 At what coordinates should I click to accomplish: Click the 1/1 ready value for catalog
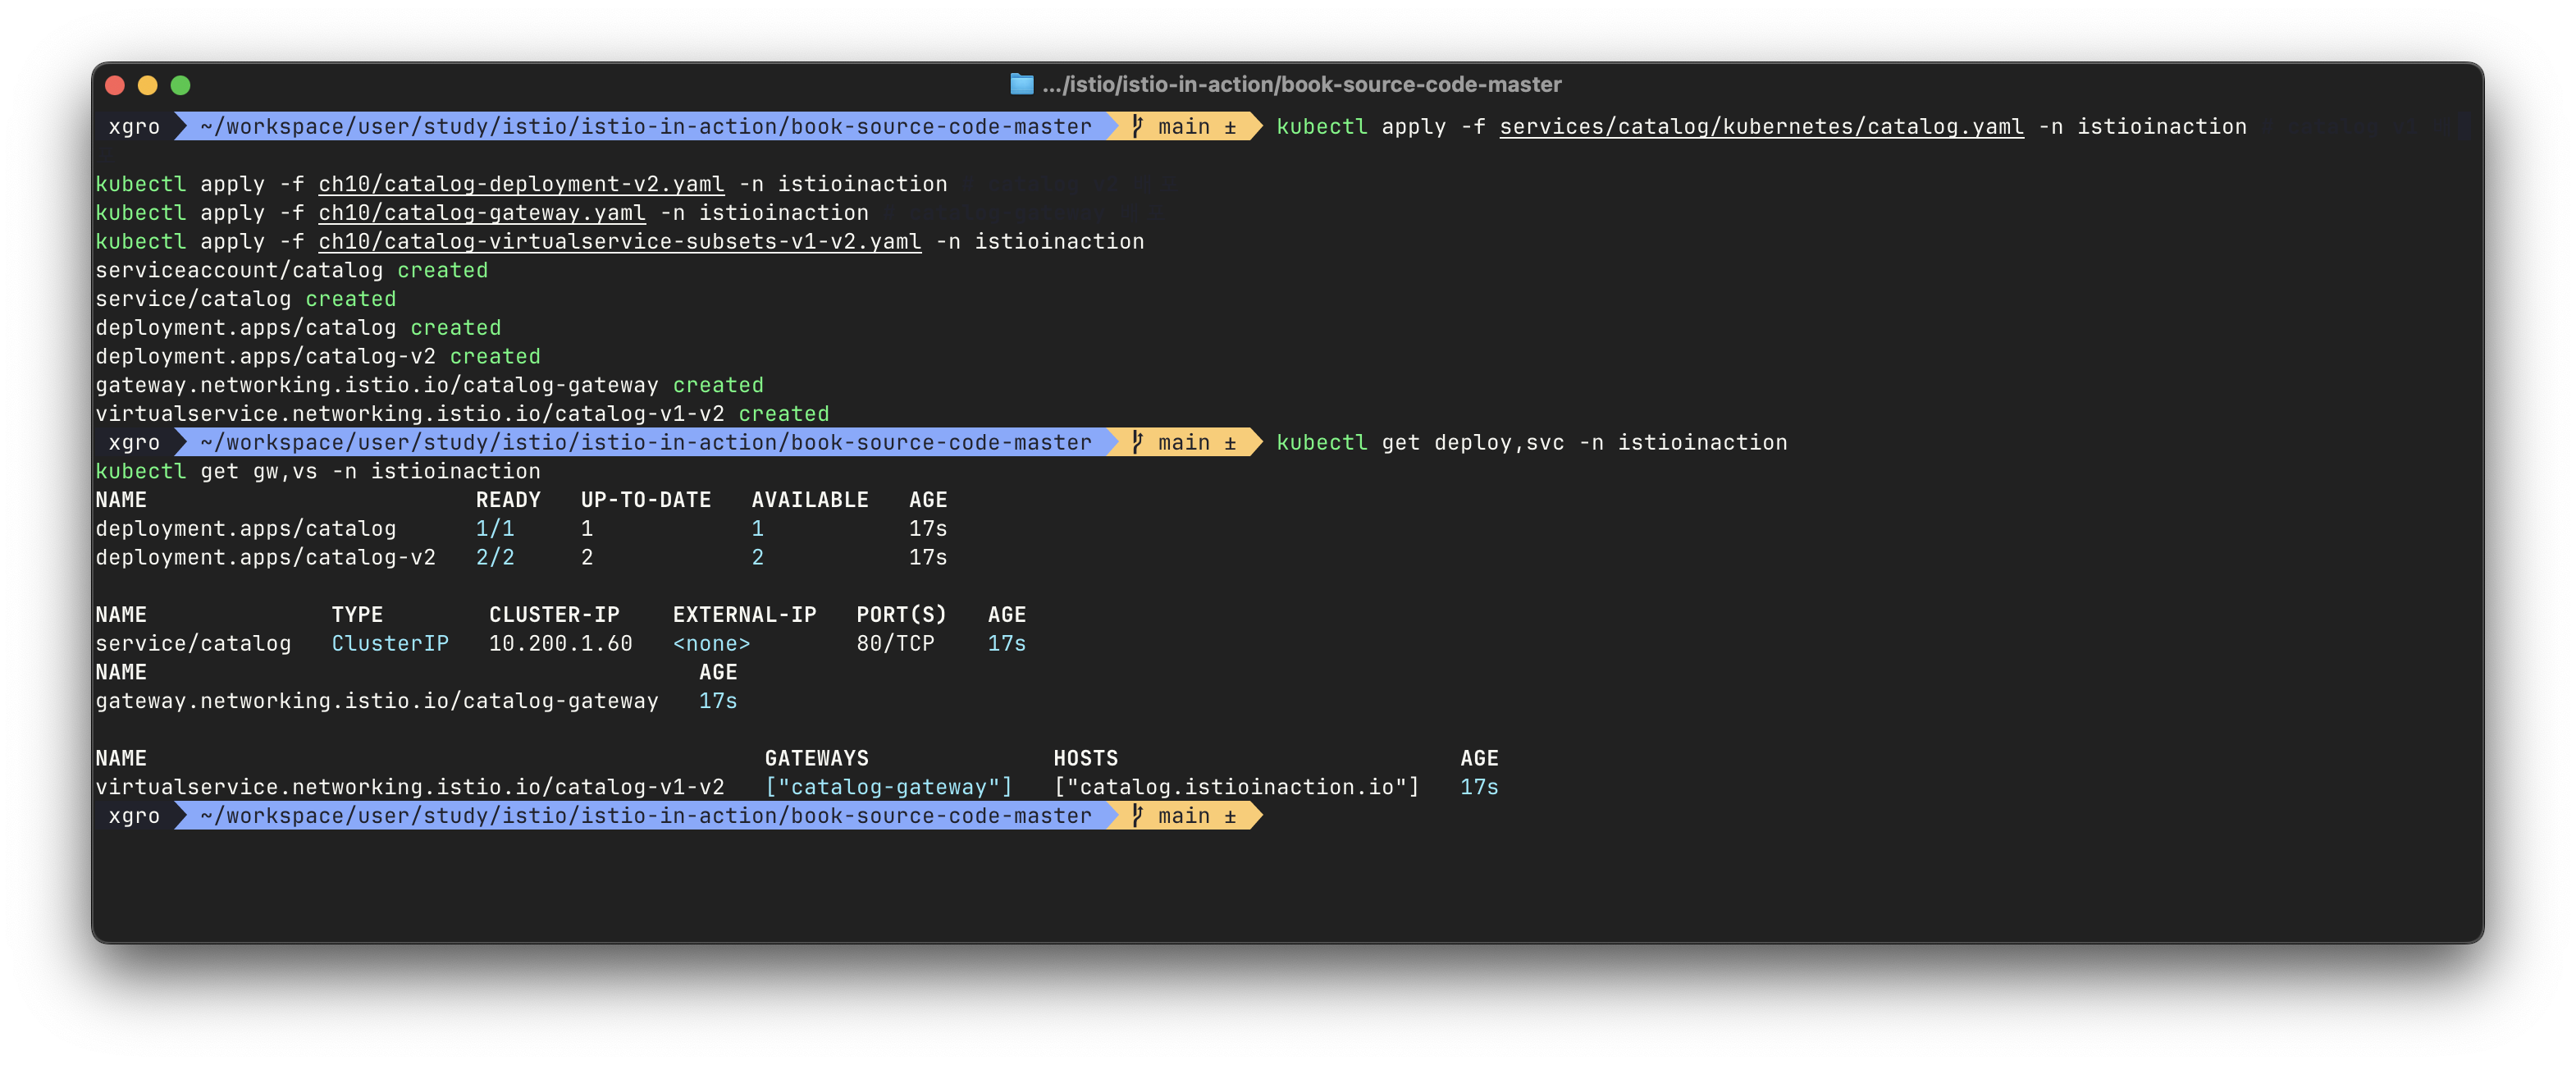(495, 529)
